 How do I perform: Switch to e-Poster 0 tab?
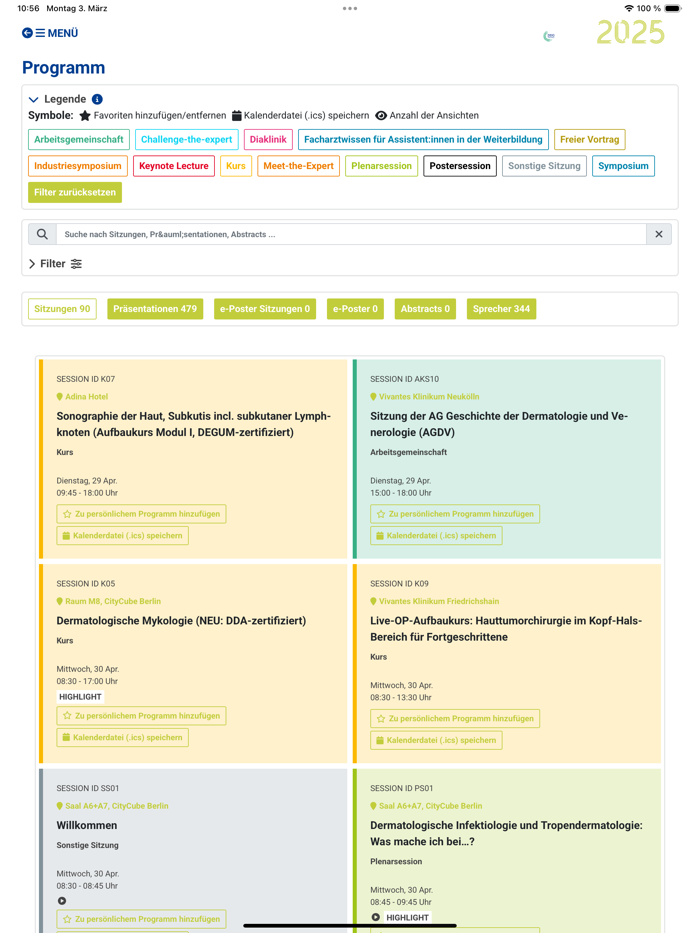tap(355, 309)
